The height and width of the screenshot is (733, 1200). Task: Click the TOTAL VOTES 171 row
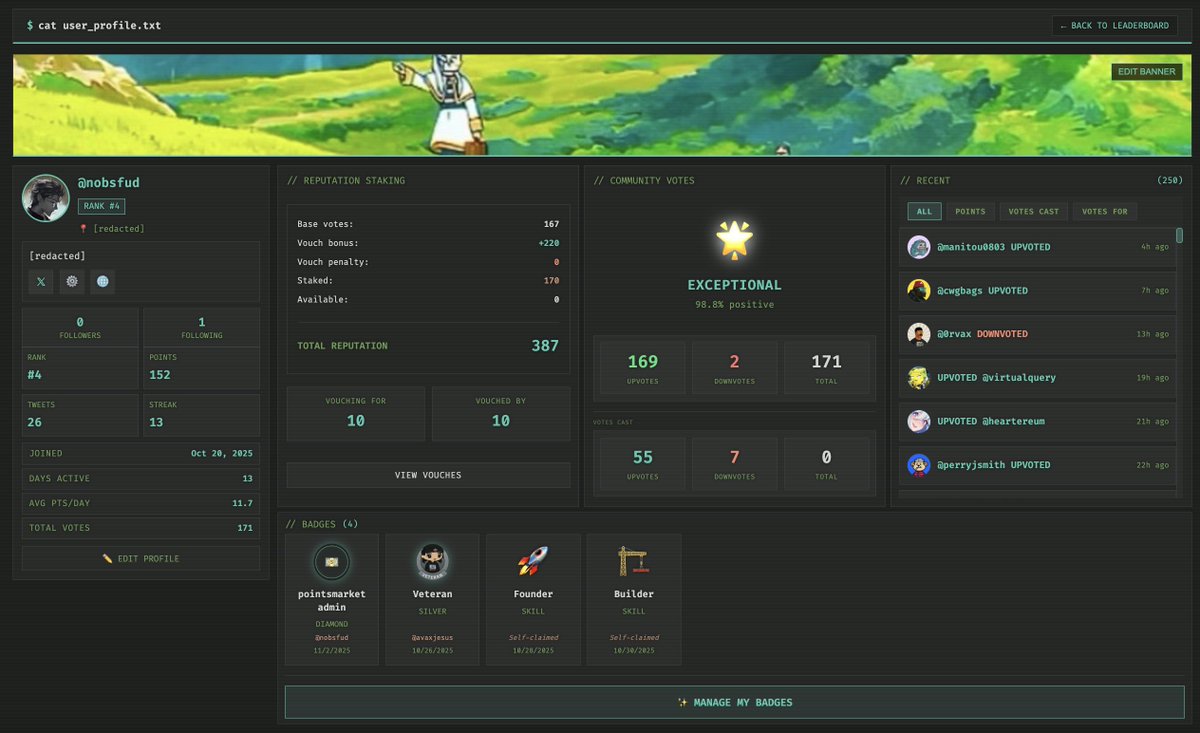click(141, 528)
